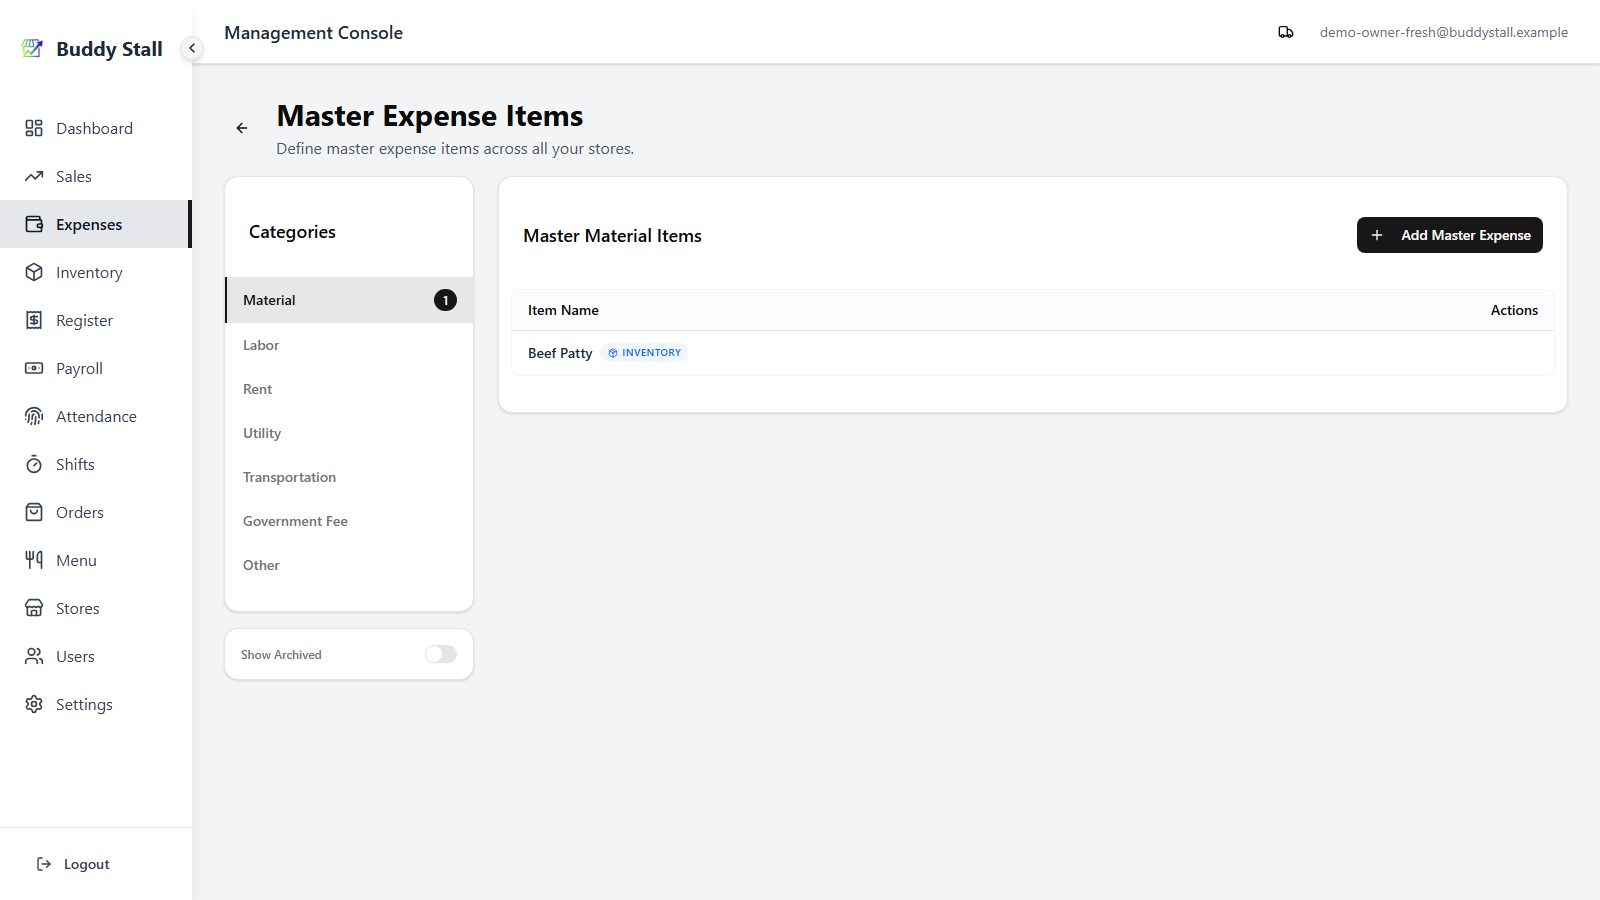Click the Payroll banknote icon

34,368
